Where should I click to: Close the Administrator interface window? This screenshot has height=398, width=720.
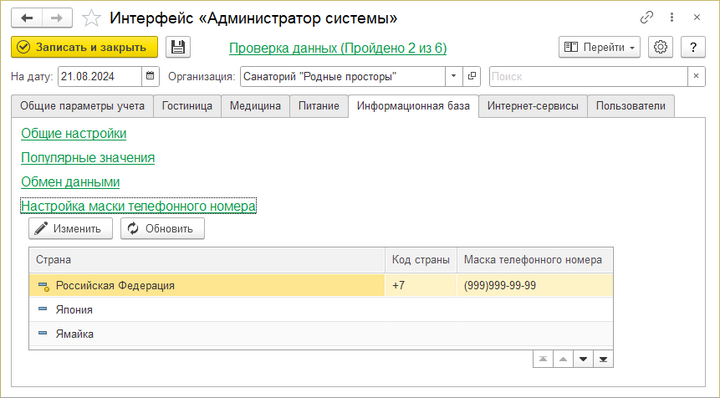[697, 17]
